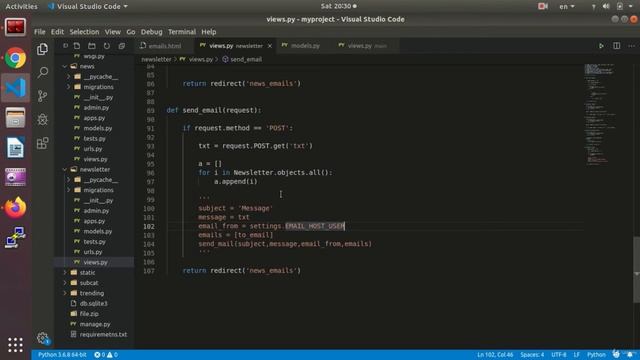Run the Python file with play icon
Image resolution: width=640 pixels, height=360 pixels.
coord(601,46)
